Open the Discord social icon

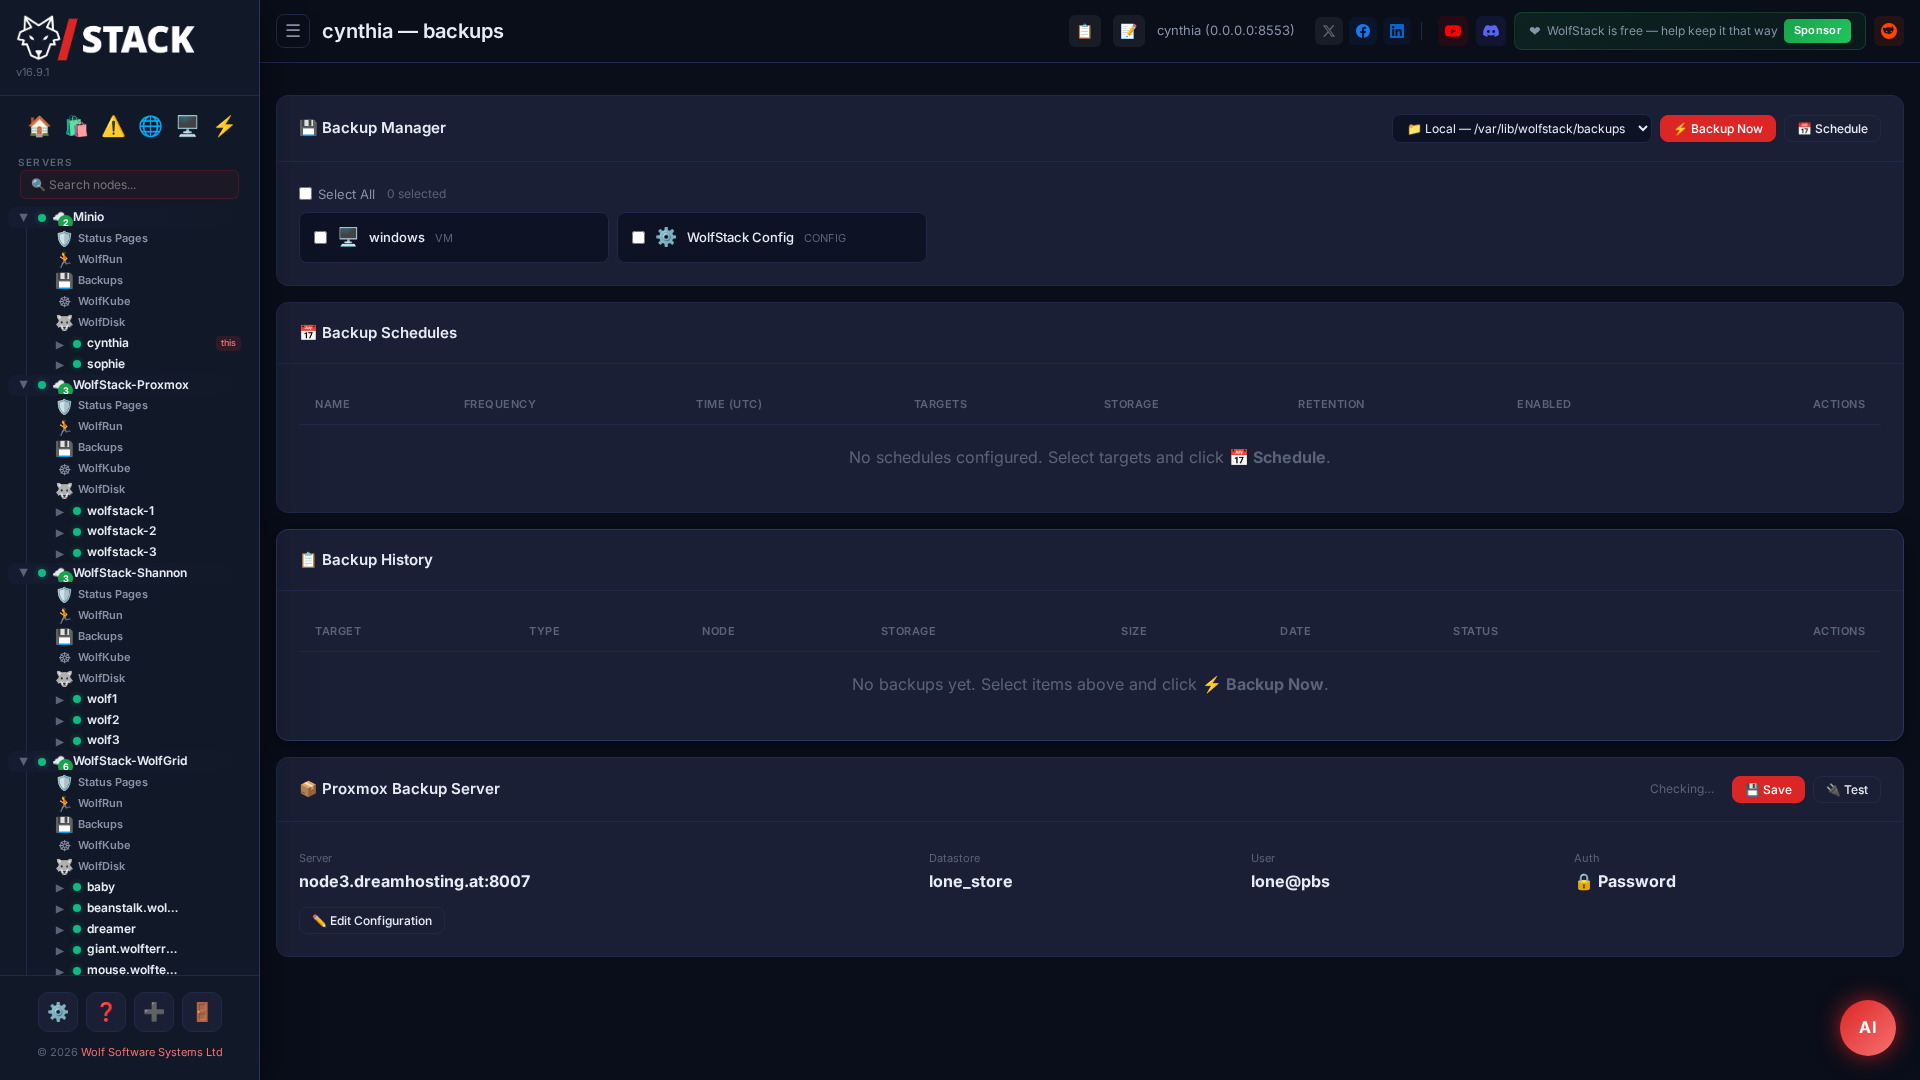(1491, 31)
